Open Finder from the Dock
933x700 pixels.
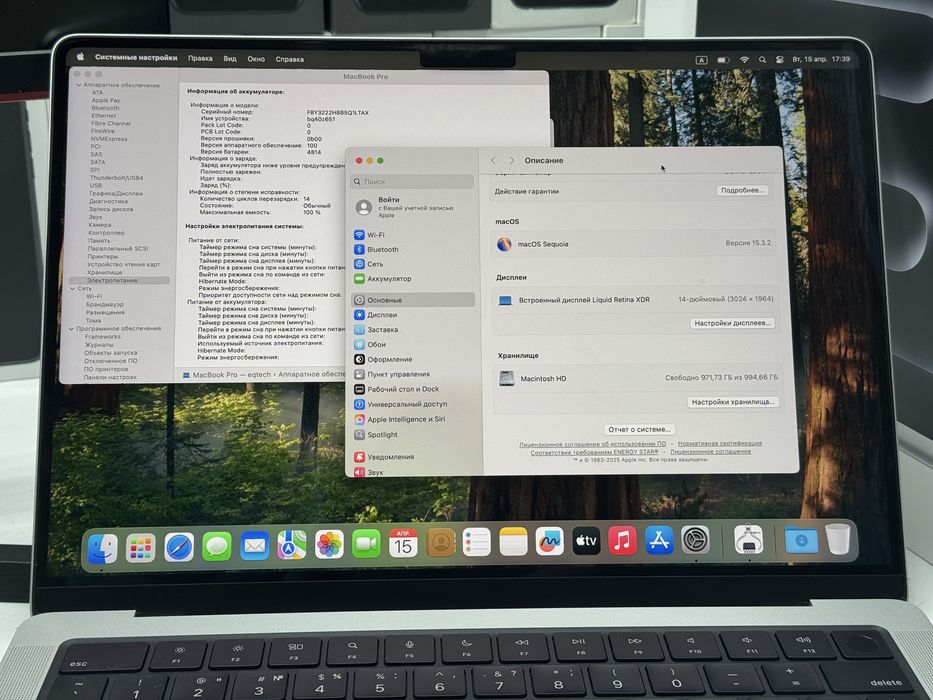point(102,548)
